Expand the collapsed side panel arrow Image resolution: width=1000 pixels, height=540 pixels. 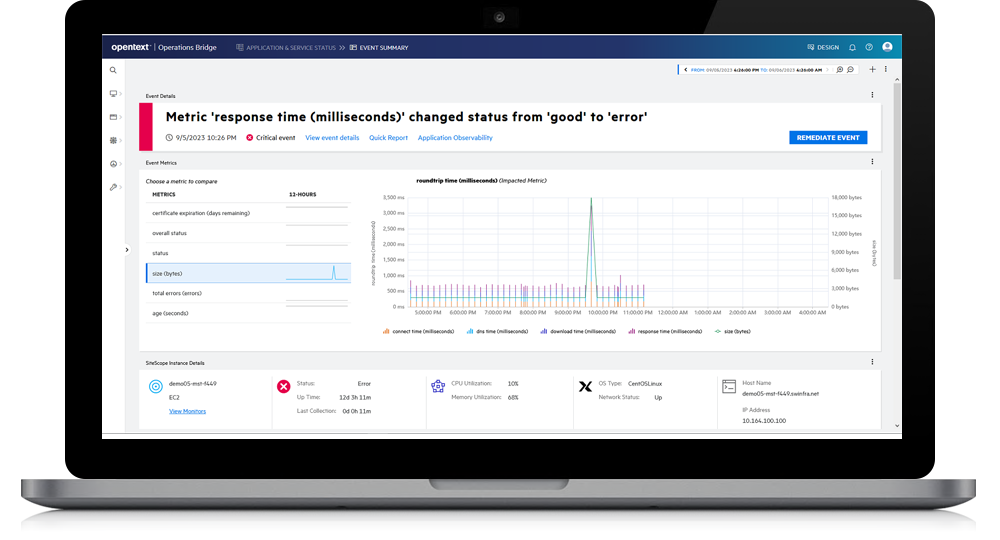[x=127, y=249]
